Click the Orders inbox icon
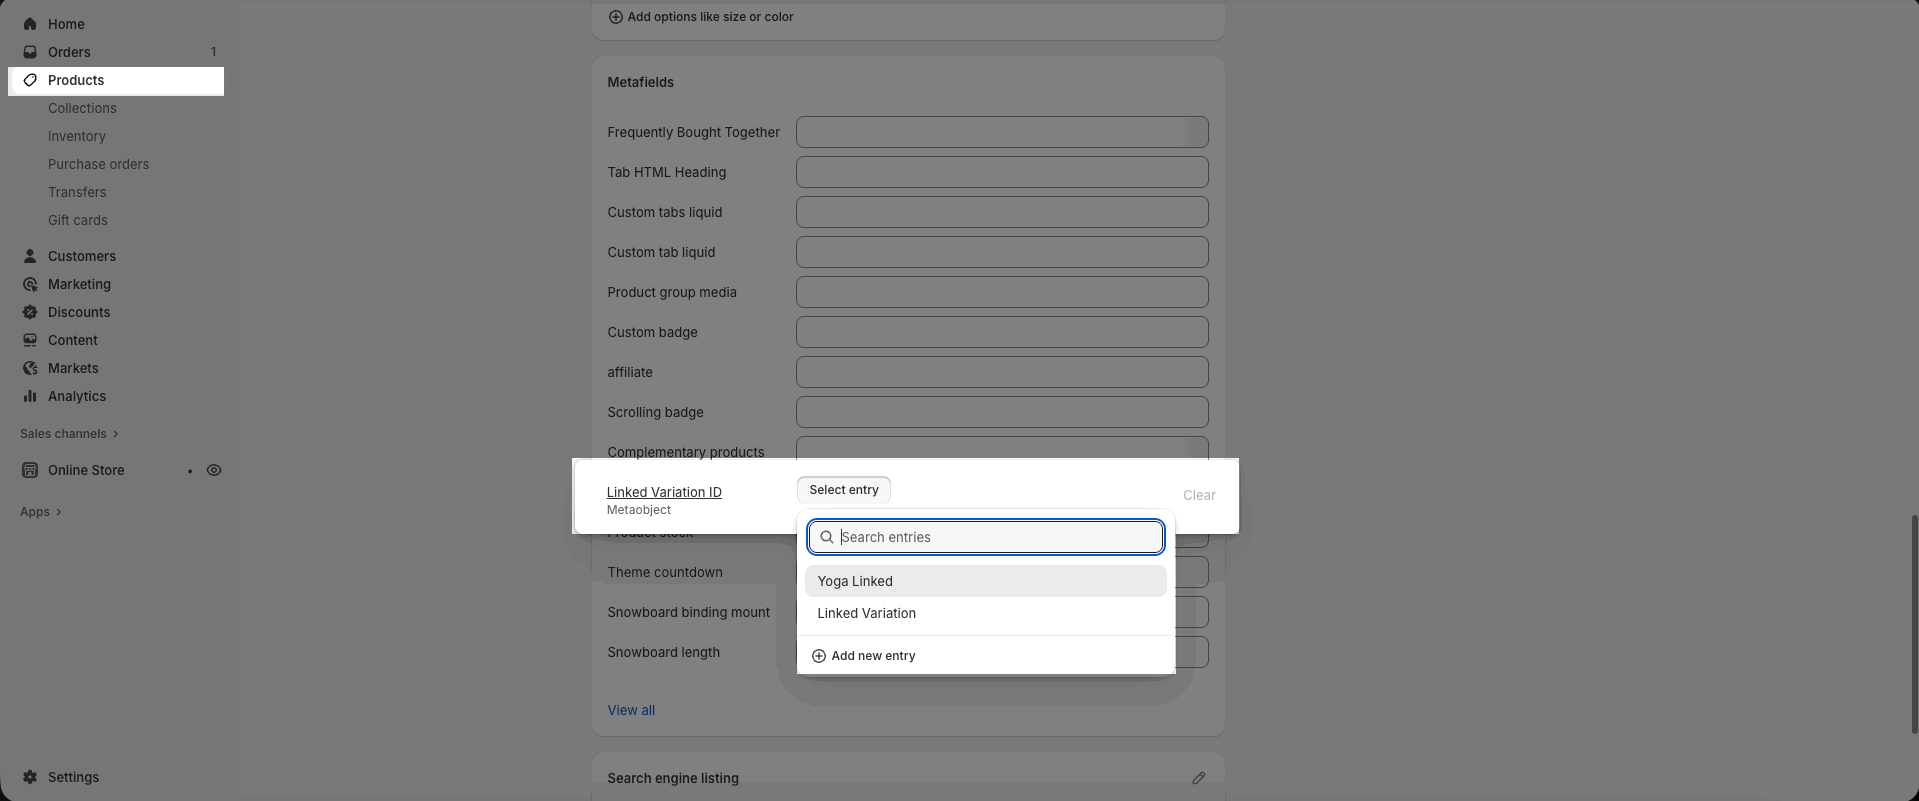Image resolution: width=1919 pixels, height=801 pixels. pos(30,52)
